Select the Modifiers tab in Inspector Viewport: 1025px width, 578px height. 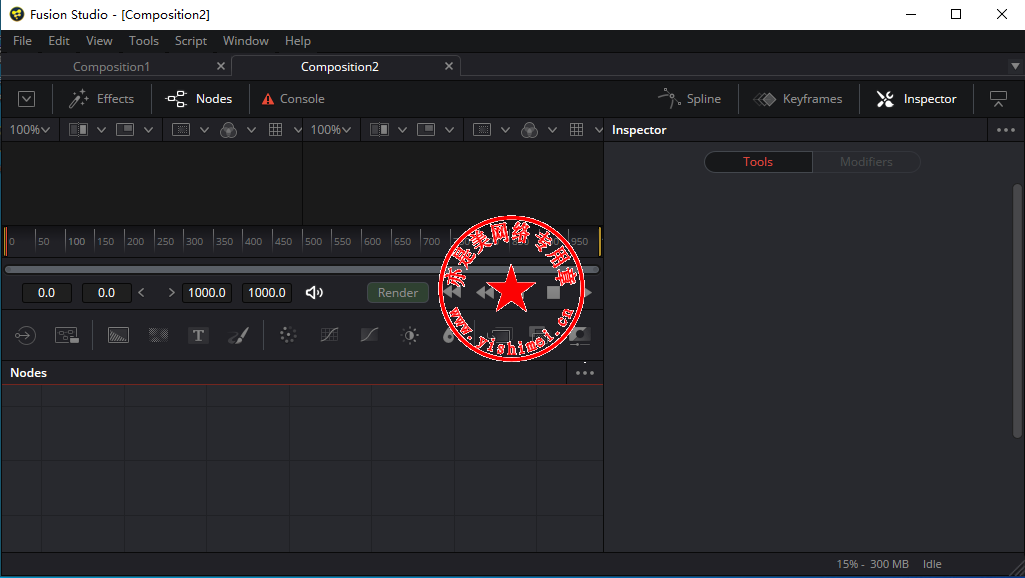(866, 162)
